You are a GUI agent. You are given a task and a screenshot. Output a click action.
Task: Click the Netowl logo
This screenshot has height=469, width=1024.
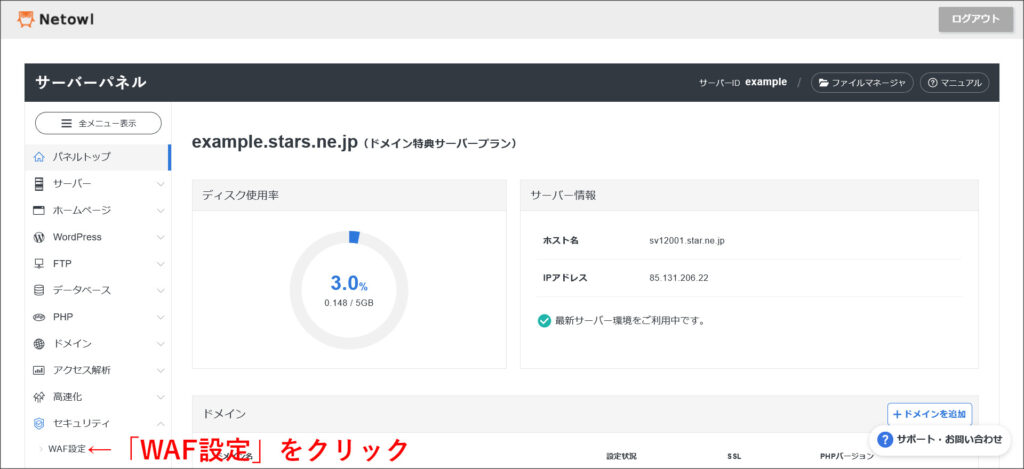tap(56, 19)
